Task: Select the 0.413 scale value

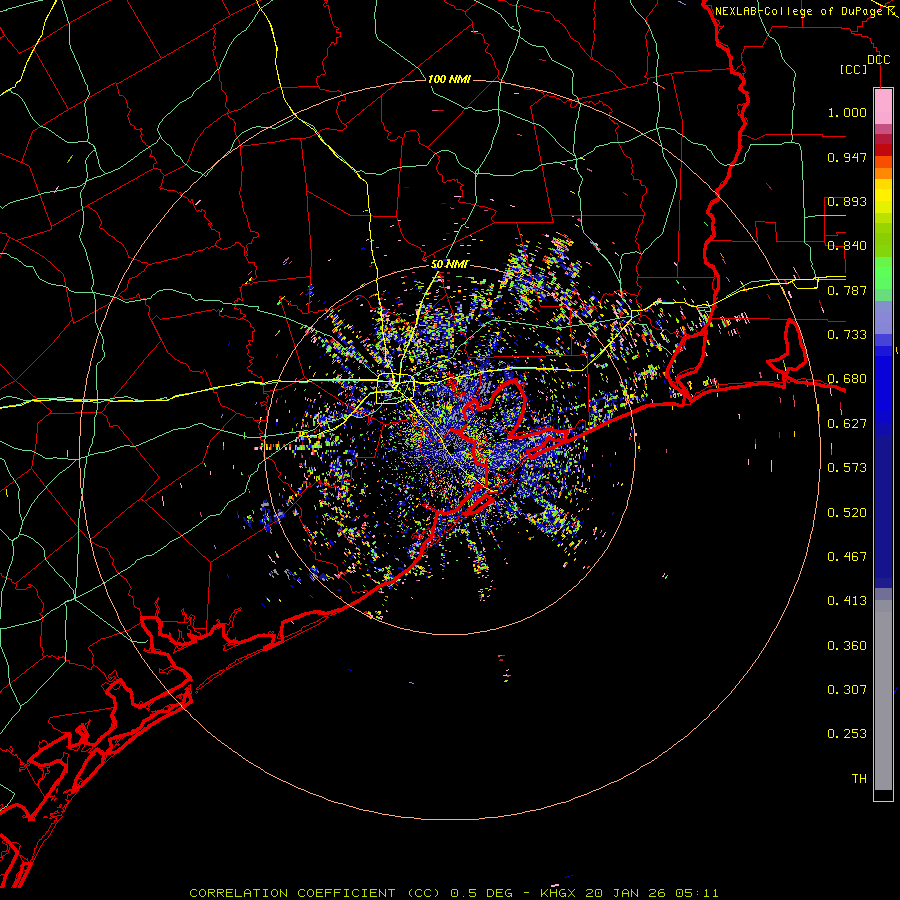Action: click(x=847, y=601)
